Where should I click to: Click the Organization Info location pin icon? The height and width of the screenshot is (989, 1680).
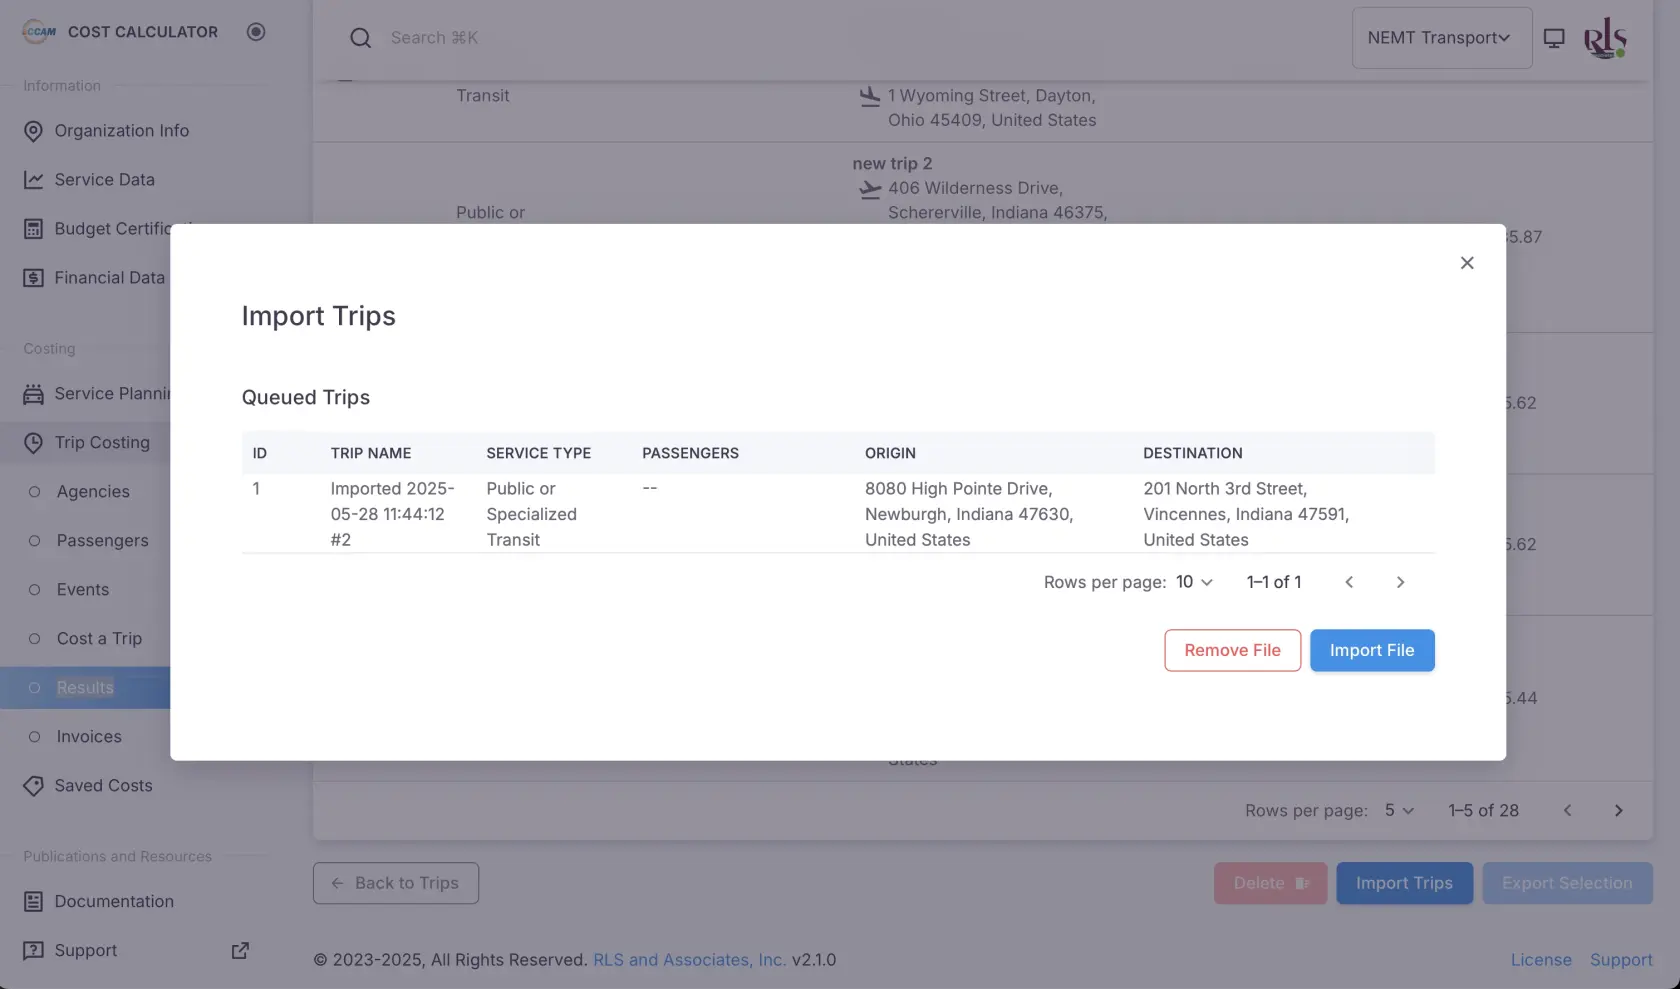pyautogui.click(x=33, y=131)
